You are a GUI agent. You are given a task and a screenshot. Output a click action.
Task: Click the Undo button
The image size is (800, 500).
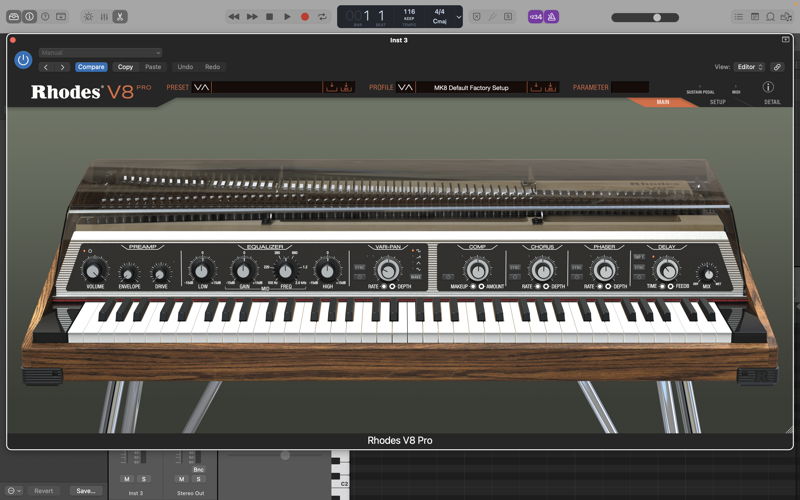point(185,67)
